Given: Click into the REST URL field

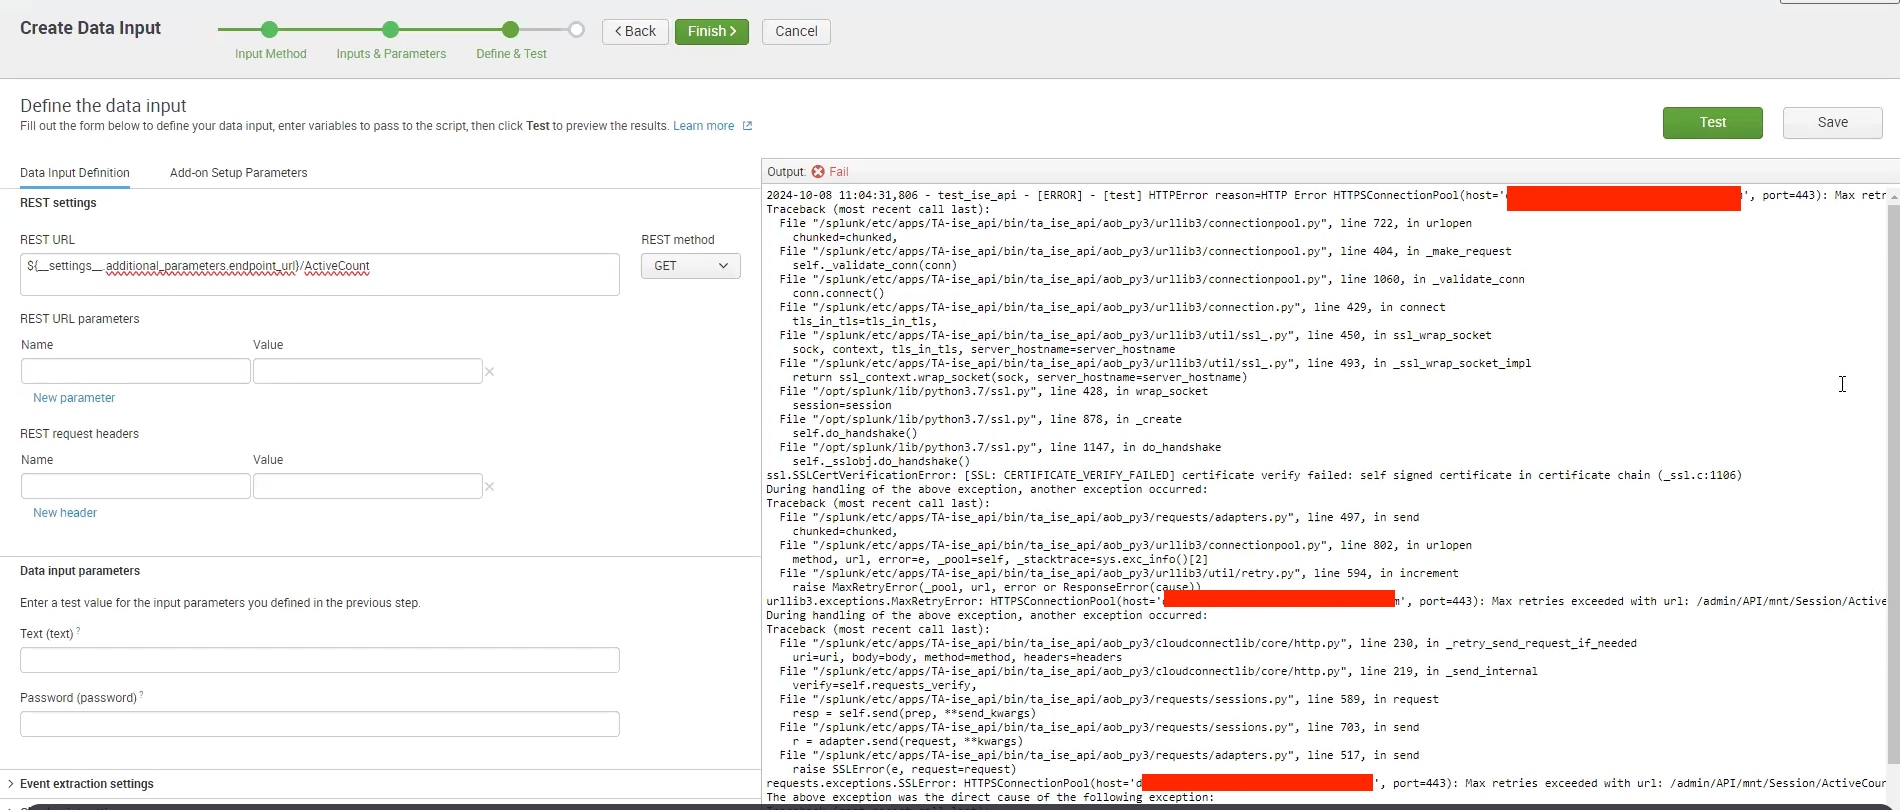Looking at the screenshot, I should coord(320,274).
